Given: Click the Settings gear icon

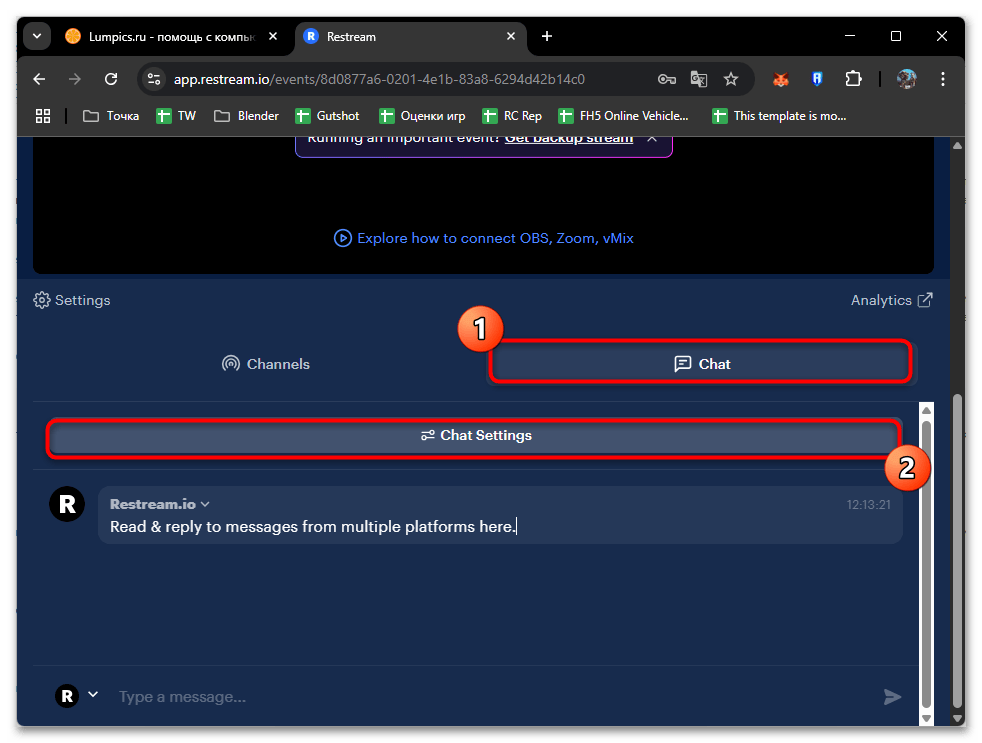Looking at the screenshot, I should tap(42, 300).
